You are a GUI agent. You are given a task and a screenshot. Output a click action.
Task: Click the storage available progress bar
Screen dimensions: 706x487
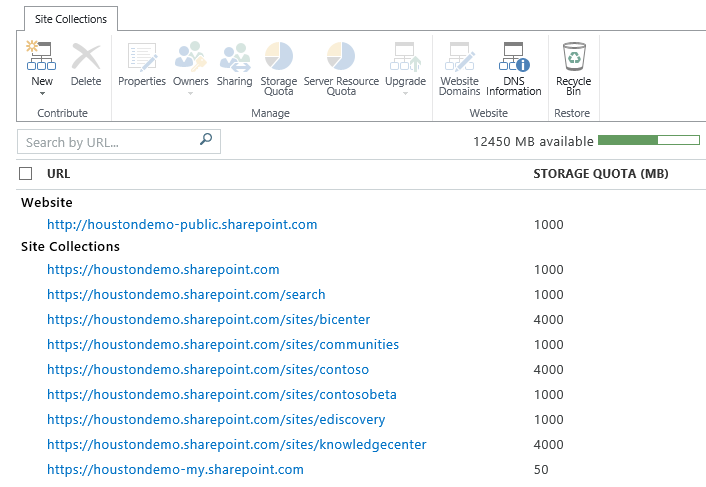coord(649,140)
